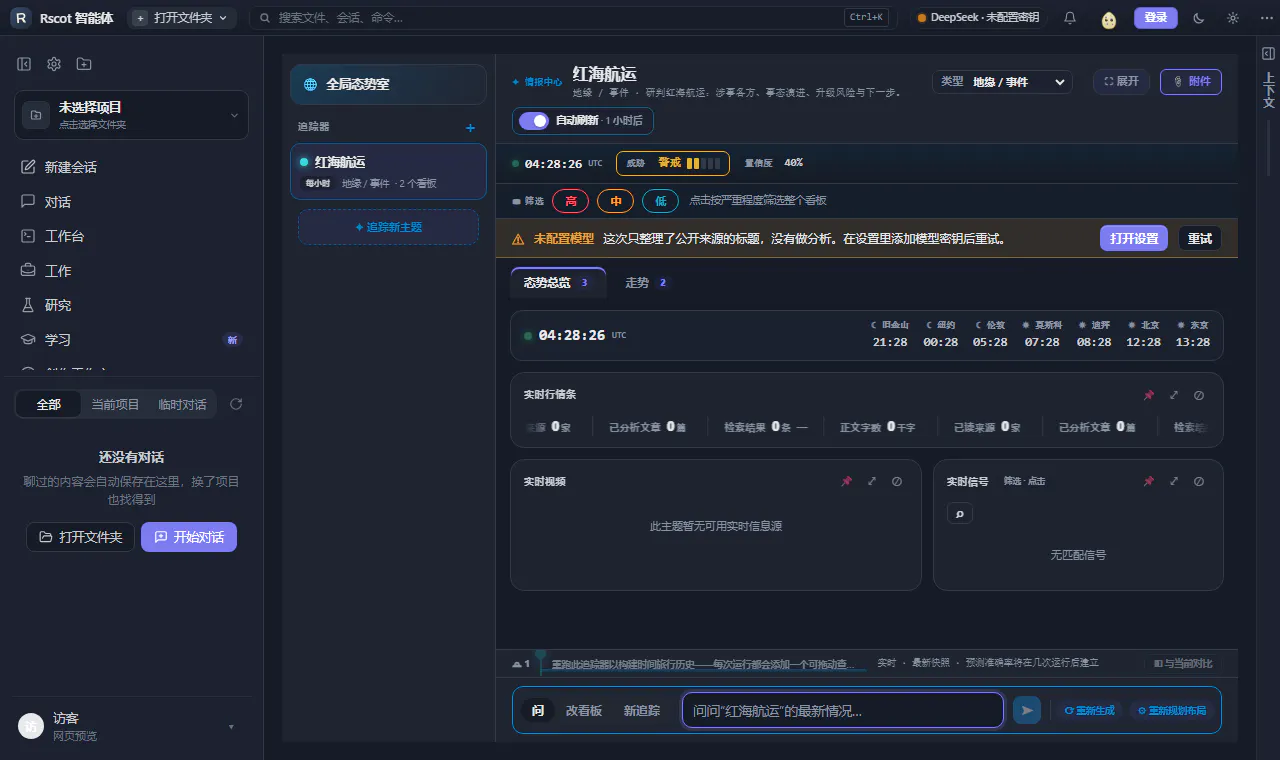The height and width of the screenshot is (760, 1280).
Task: Filter board by 高 severity
Action: (570, 201)
